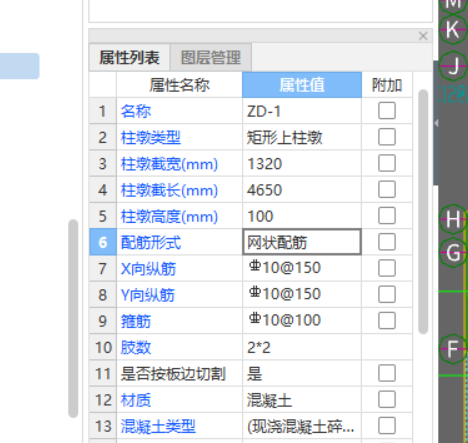This screenshot has height=443, width=468.
Task: Click the 属性名称 column header
Action: (x=179, y=85)
